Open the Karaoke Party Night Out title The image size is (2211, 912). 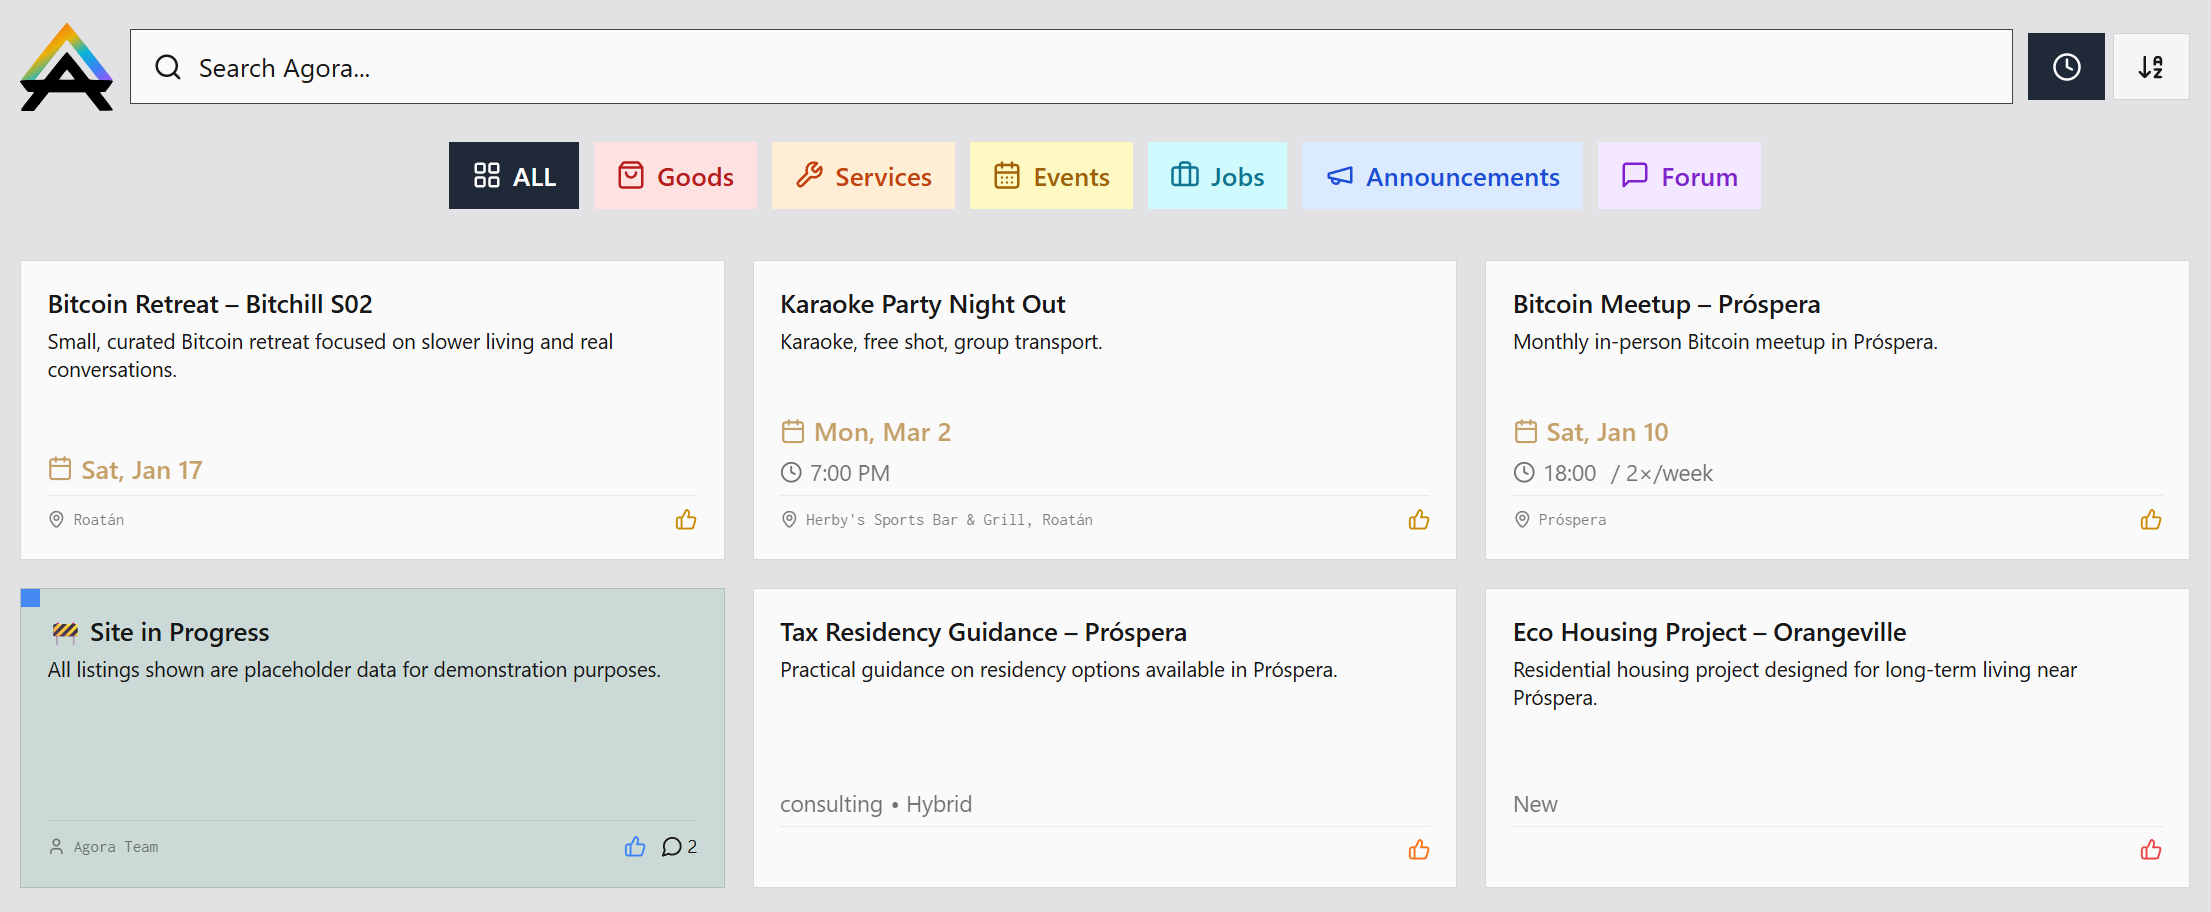922,304
